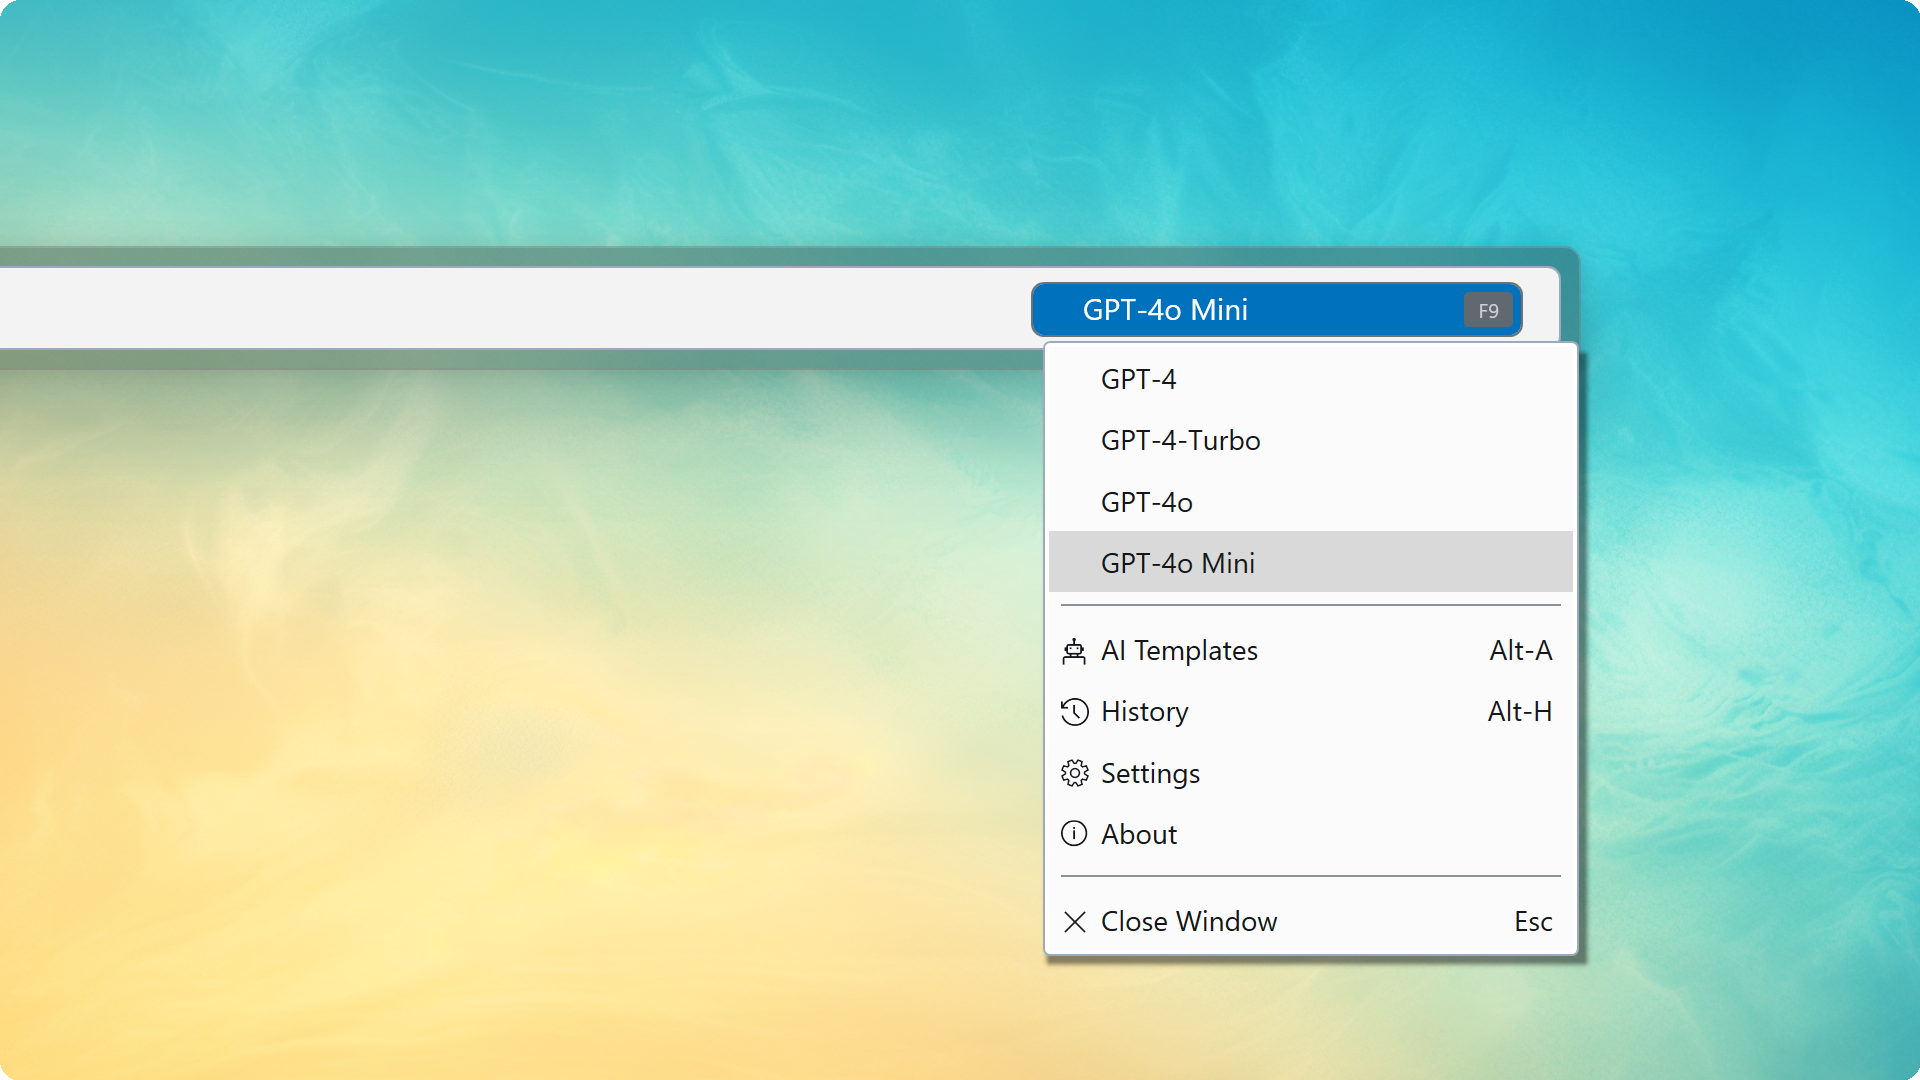
Task: Select the GPT-4 model
Action: pos(1310,379)
